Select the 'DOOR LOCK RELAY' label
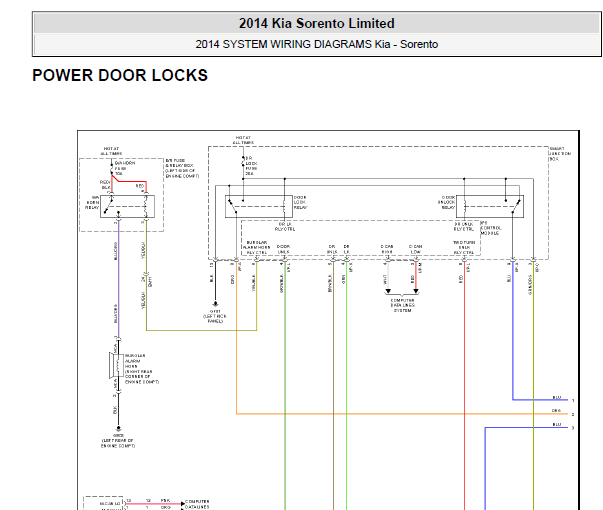 300,202
